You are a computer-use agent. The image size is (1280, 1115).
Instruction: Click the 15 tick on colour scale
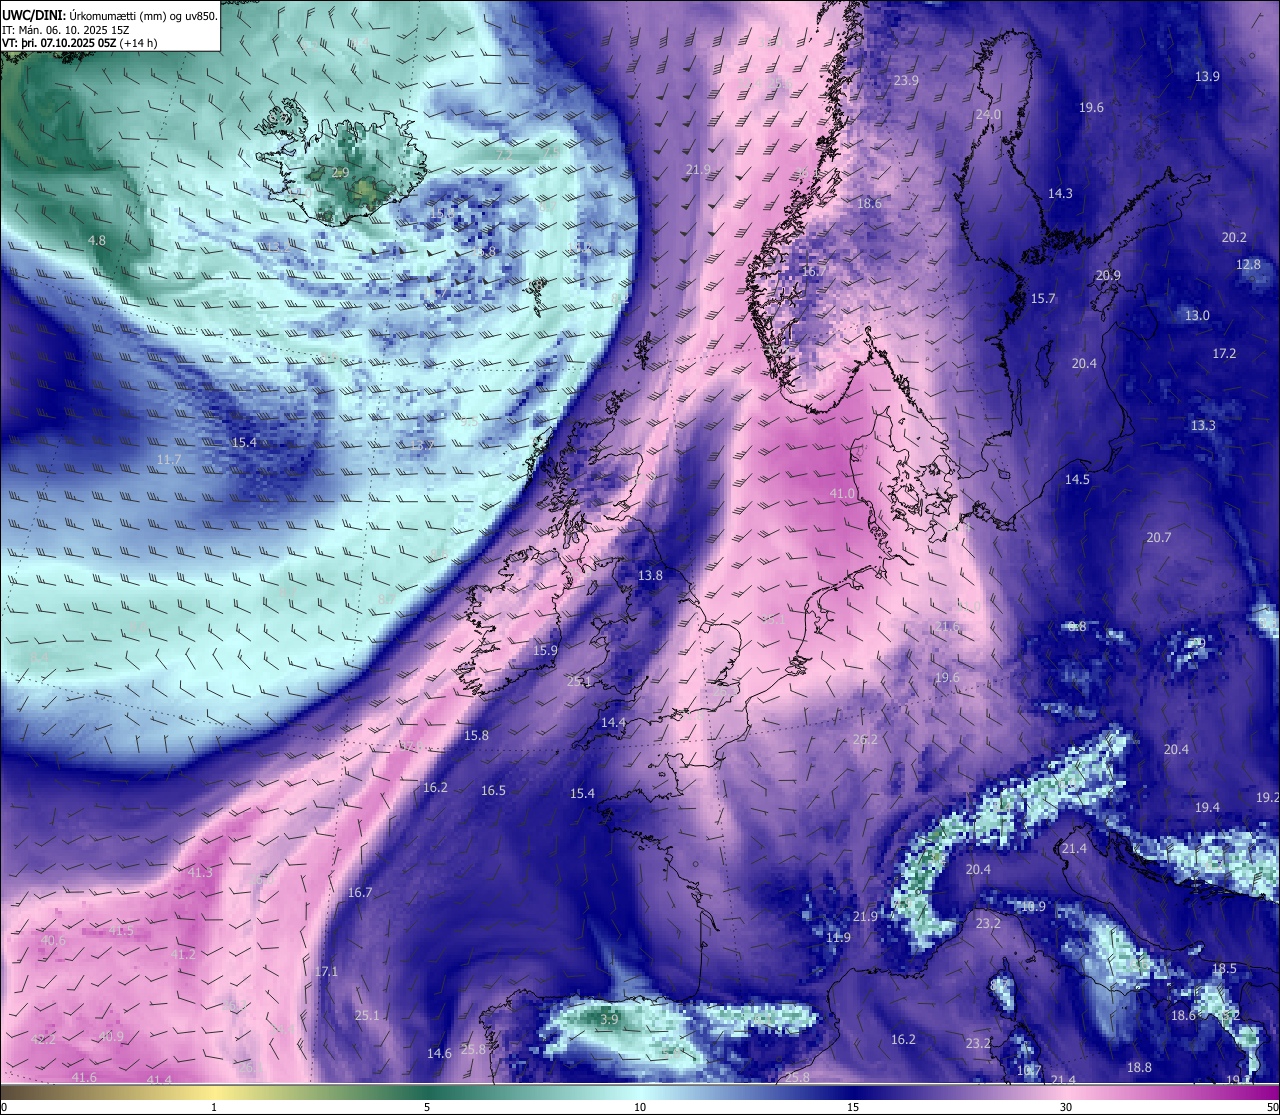tap(853, 1107)
